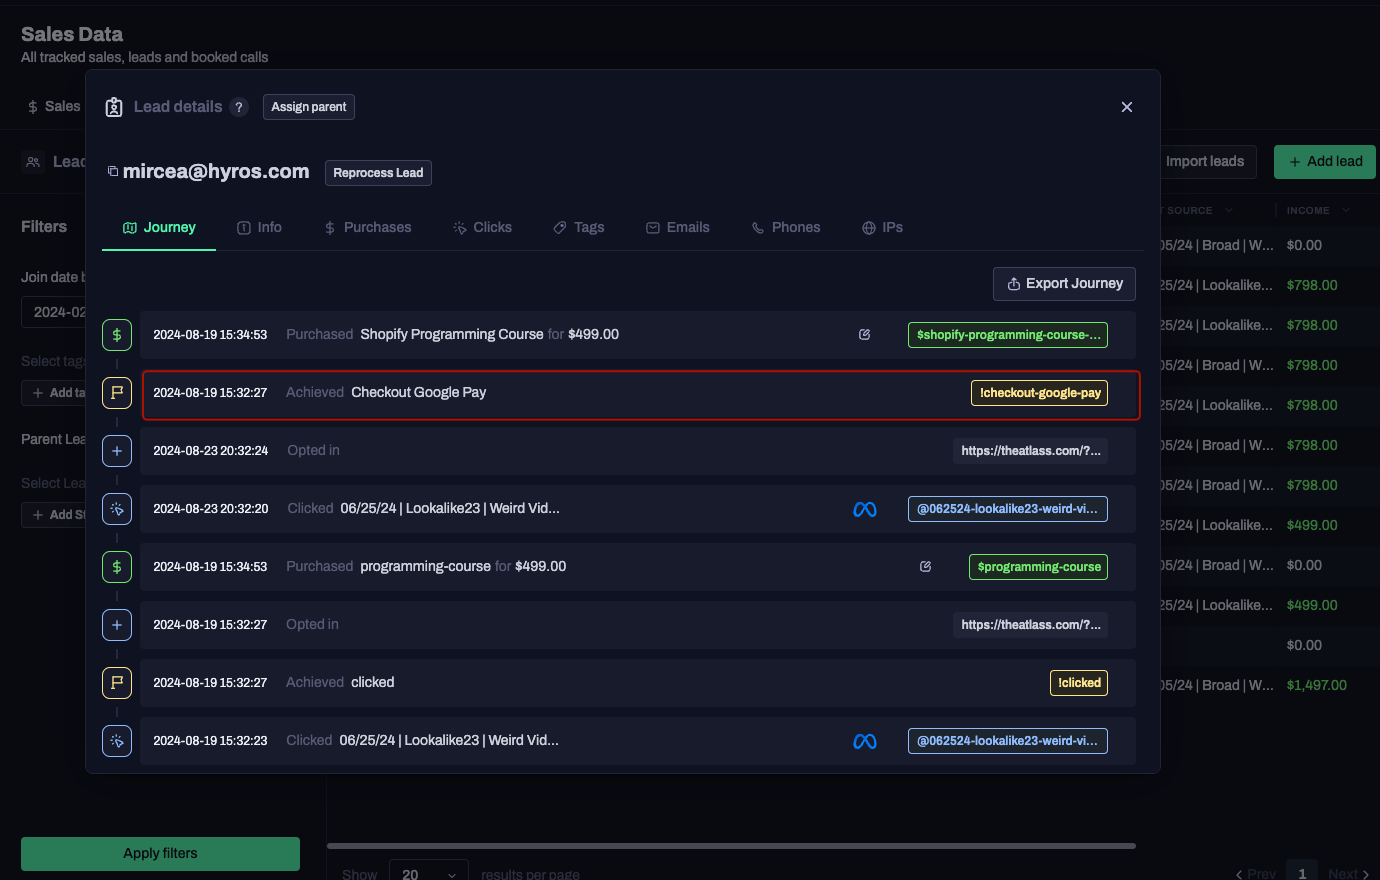The image size is (1380, 880).
Task: Click click-event icon for 2024-08-19 15:32:23 row
Action: (117, 741)
